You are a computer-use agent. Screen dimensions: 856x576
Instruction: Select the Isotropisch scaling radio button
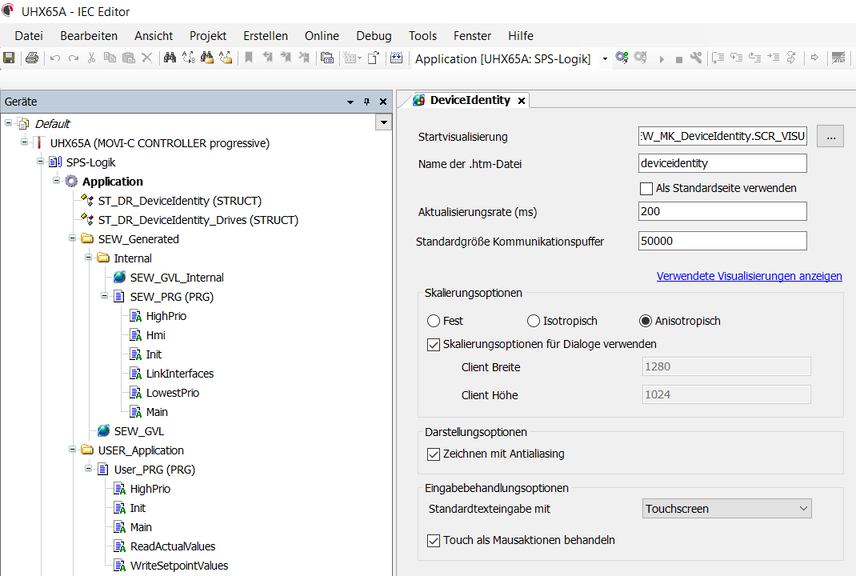(533, 321)
